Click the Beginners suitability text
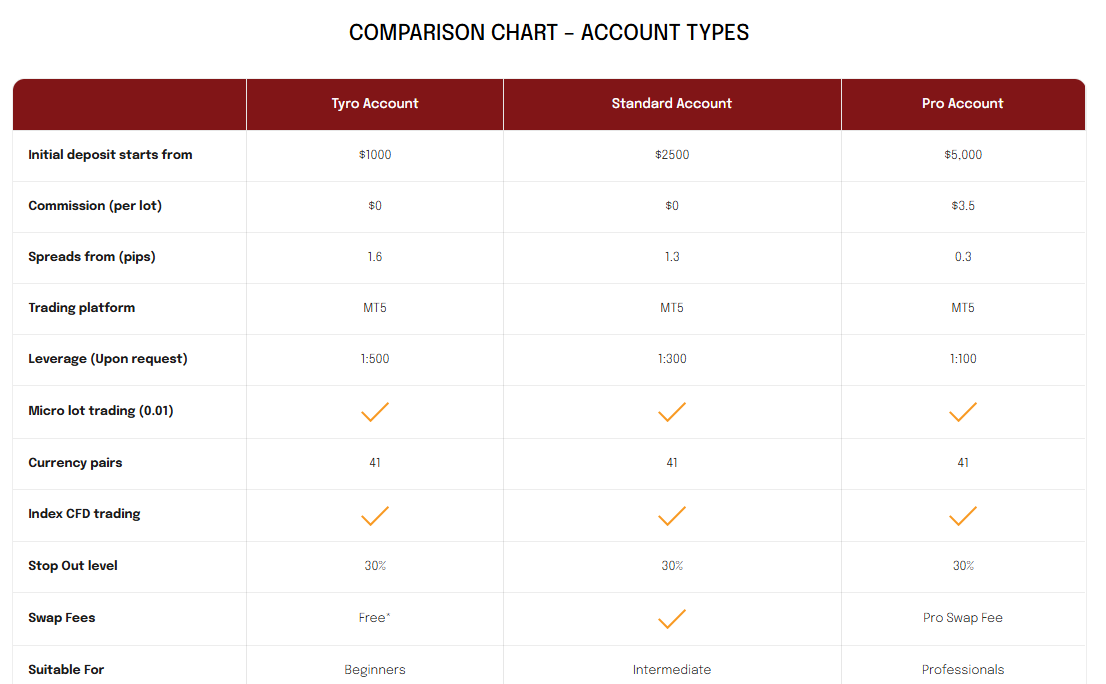 coord(375,670)
